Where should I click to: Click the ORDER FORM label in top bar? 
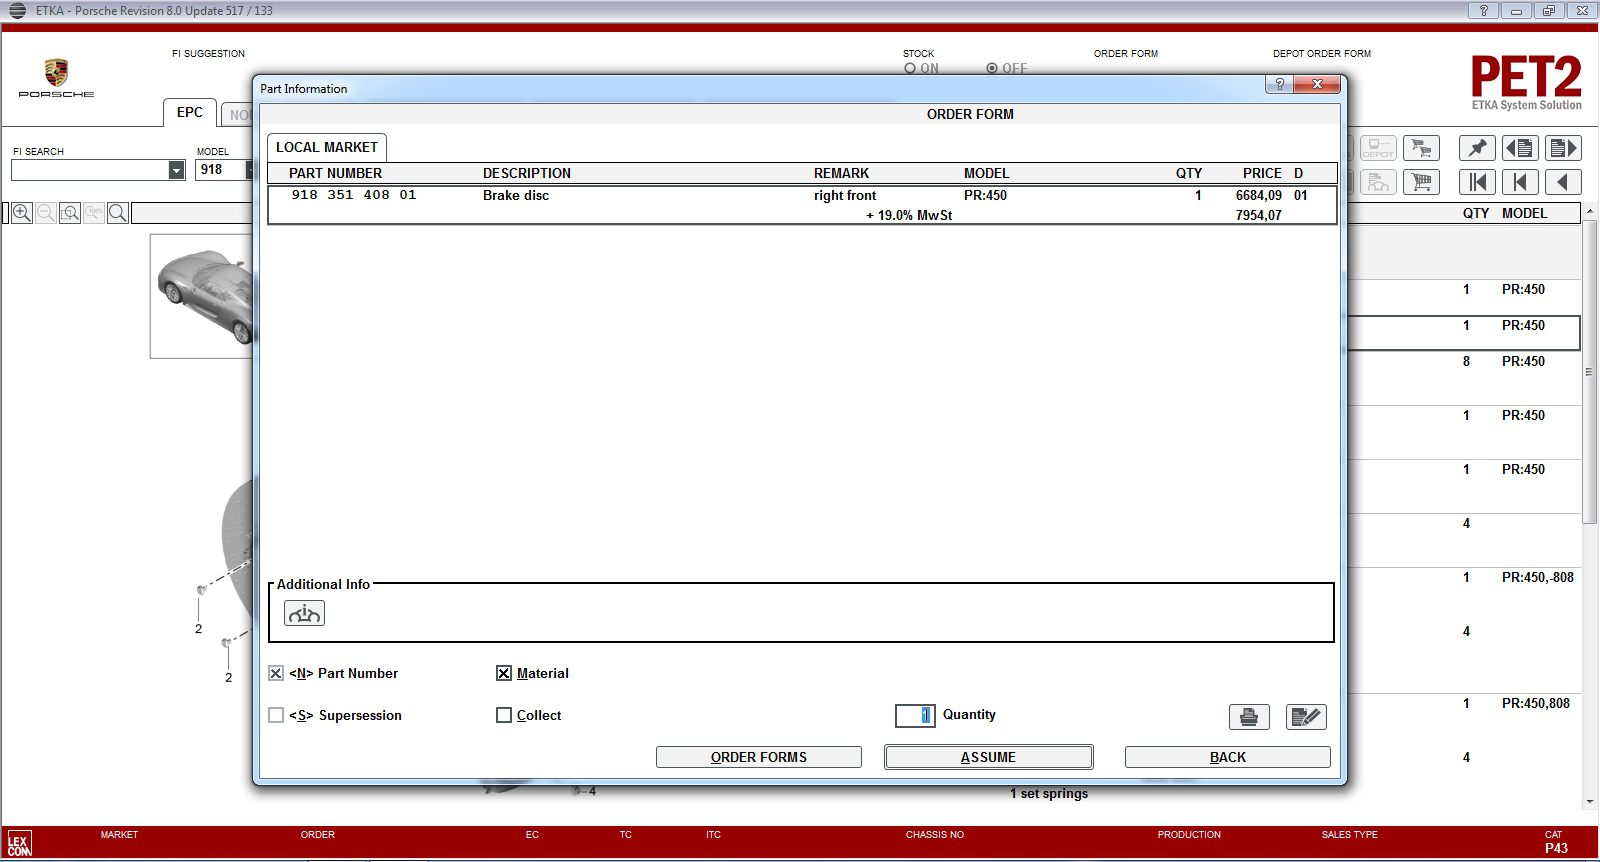(1126, 54)
